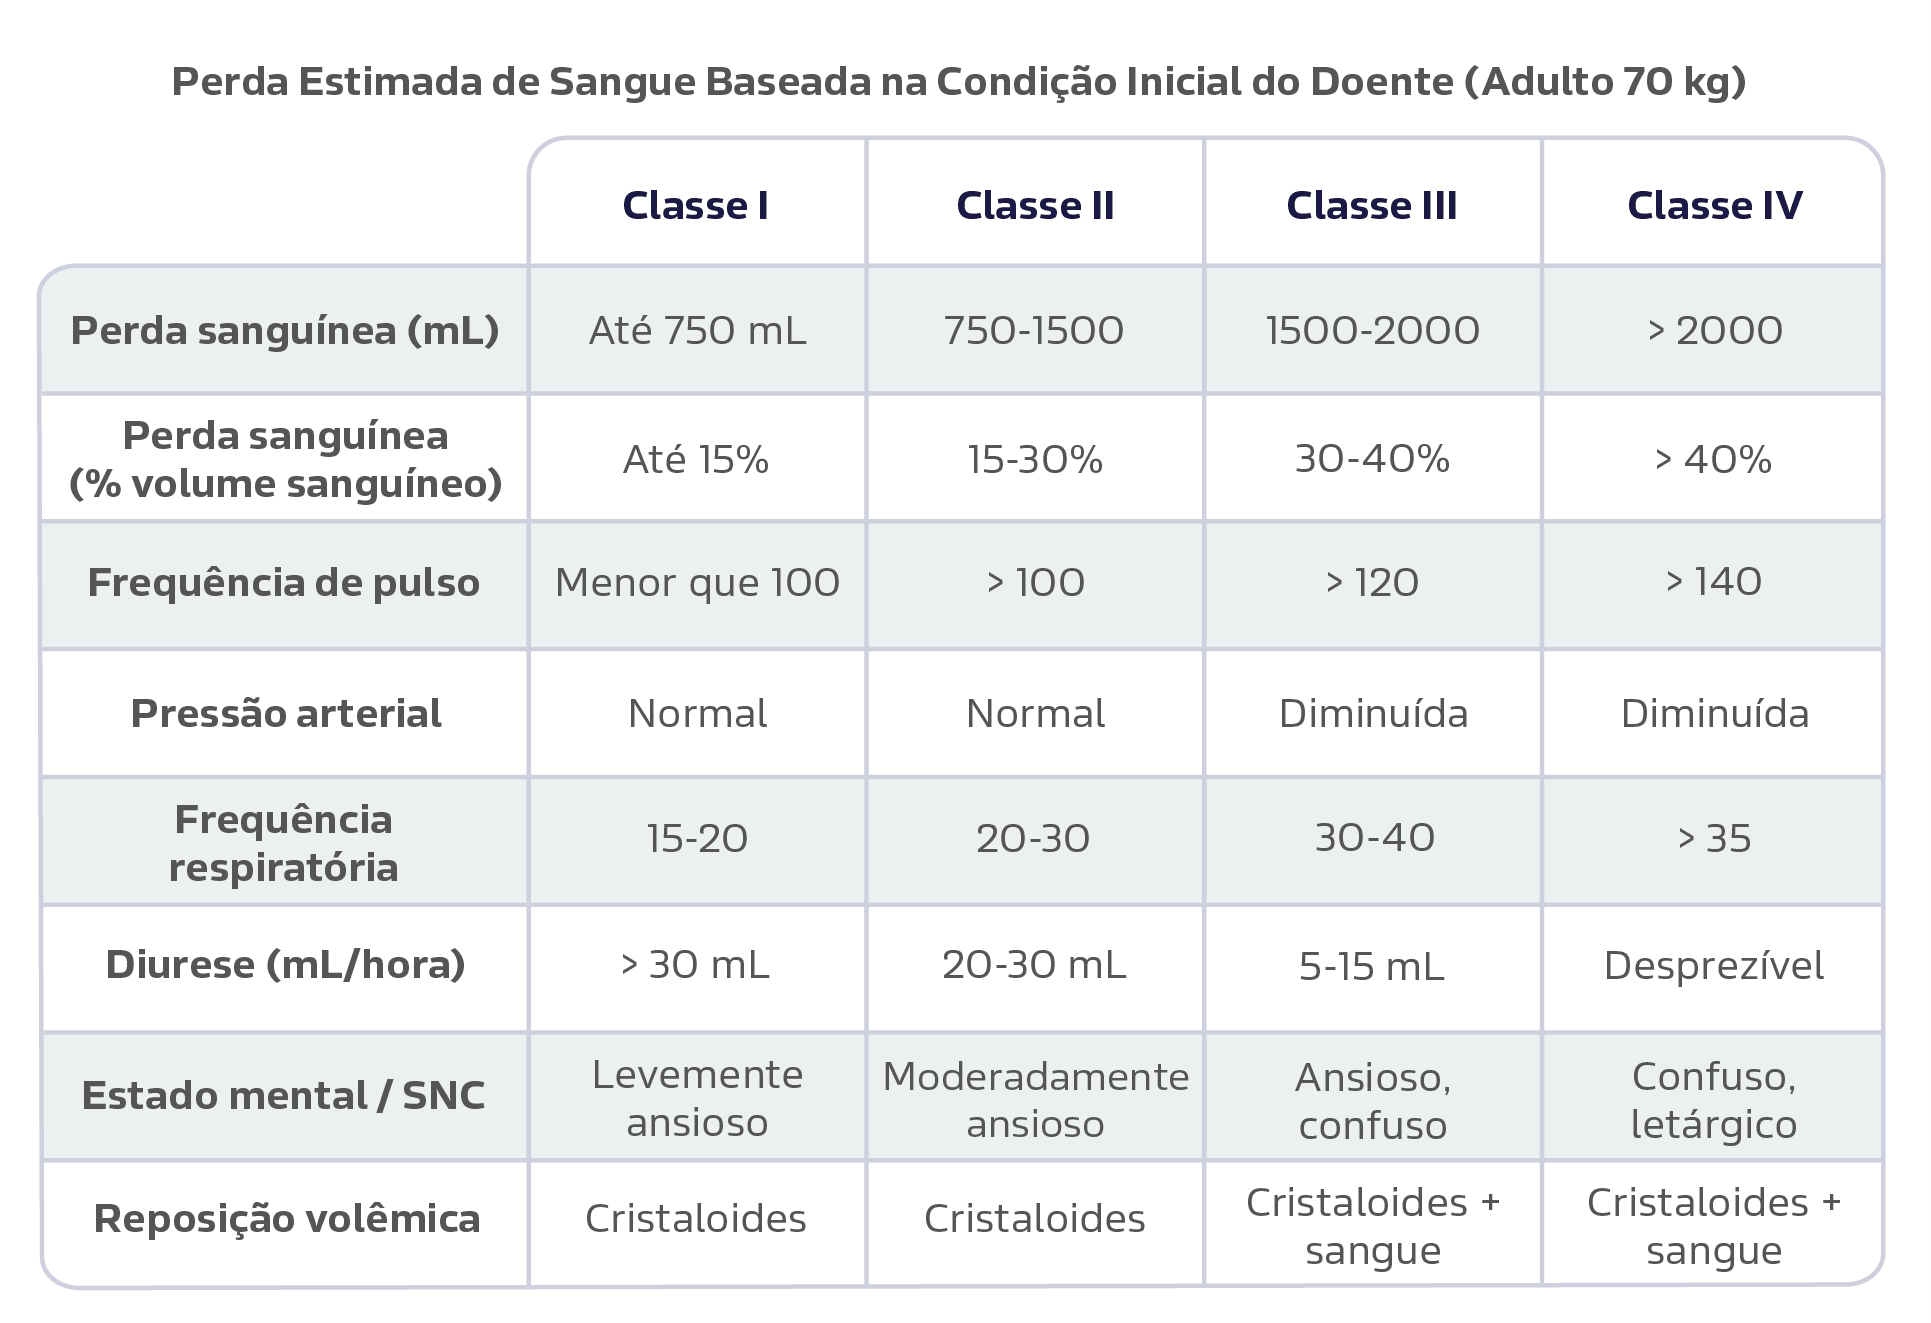Click the Estado mental / SNC row label

(x=284, y=1095)
